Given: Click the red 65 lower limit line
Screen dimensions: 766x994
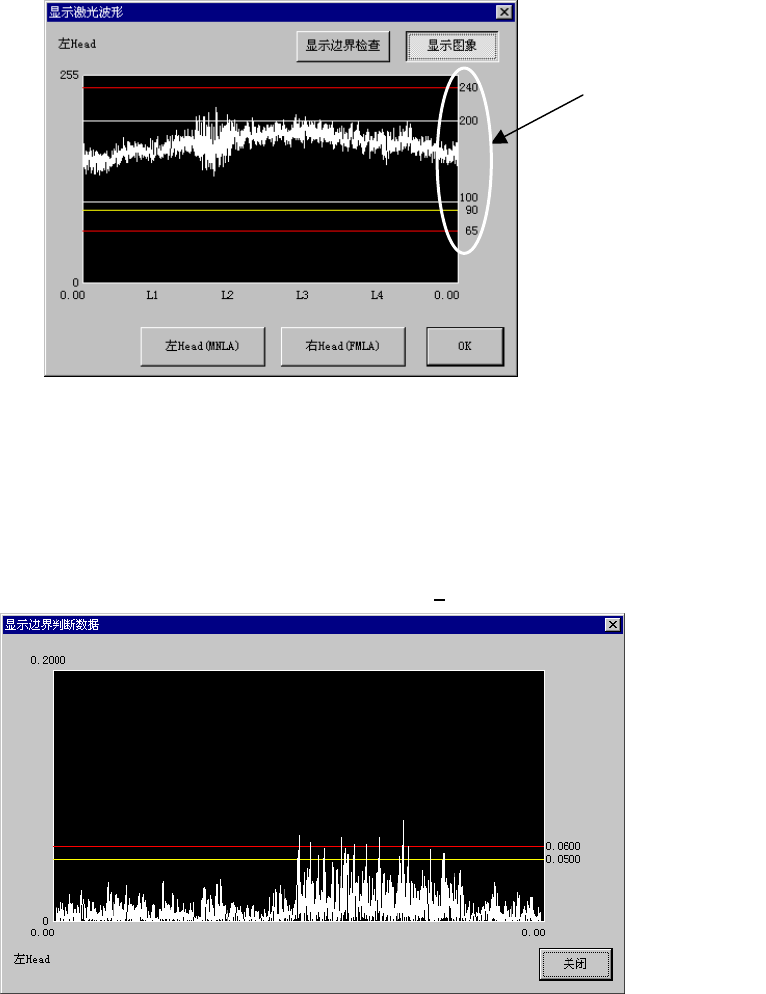Looking at the screenshot, I should coord(270,231).
